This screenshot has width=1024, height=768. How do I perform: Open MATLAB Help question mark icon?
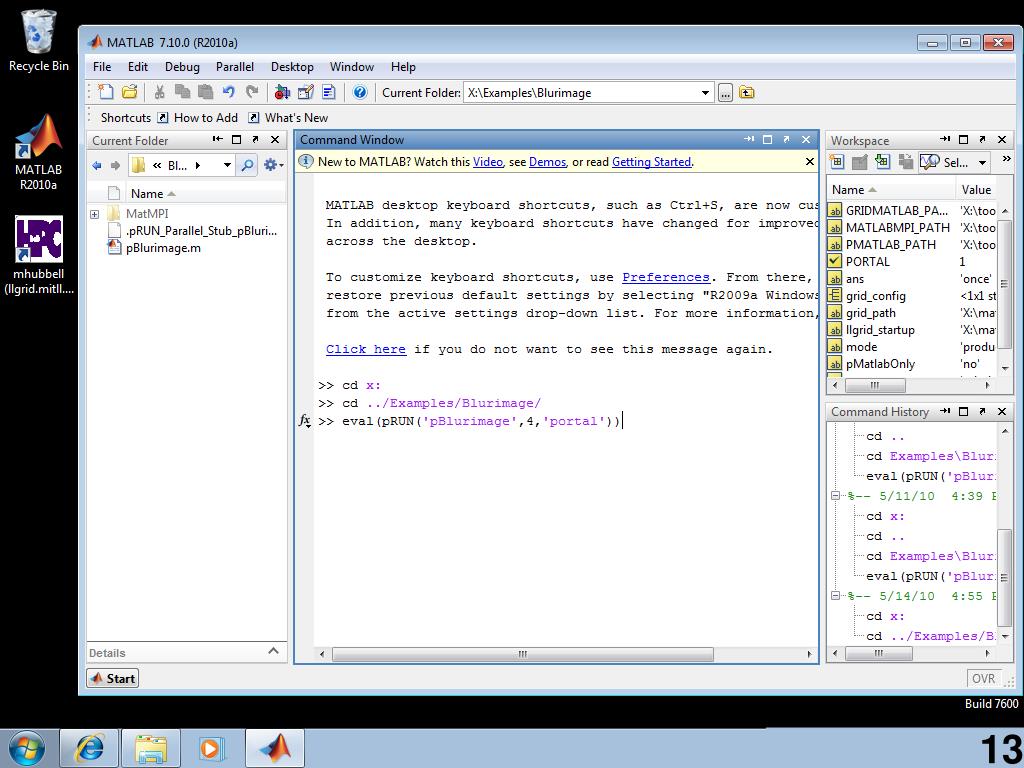tap(360, 92)
